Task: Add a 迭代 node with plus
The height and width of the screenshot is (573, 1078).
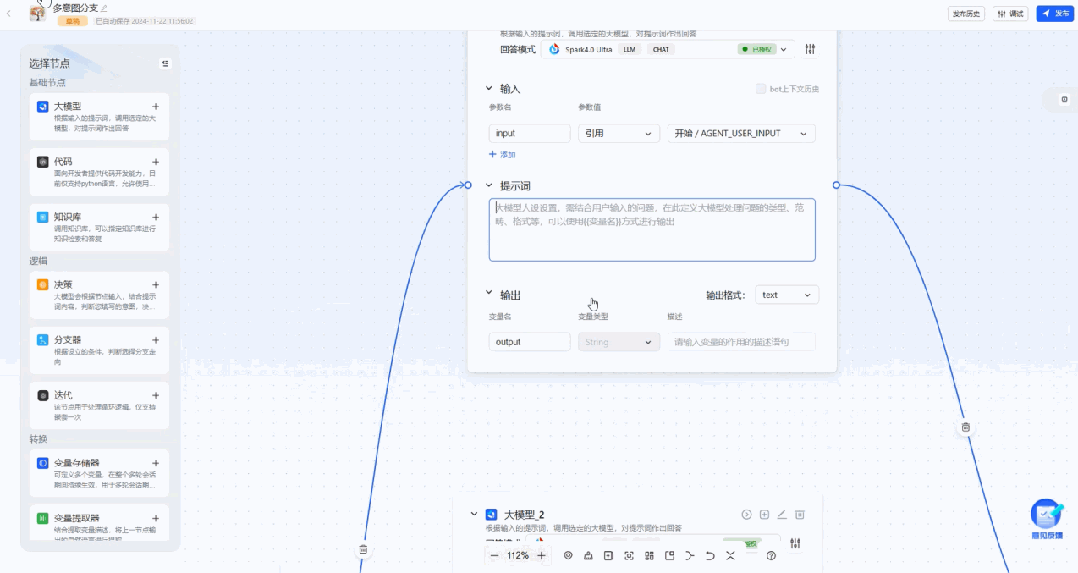Action: tap(155, 395)
